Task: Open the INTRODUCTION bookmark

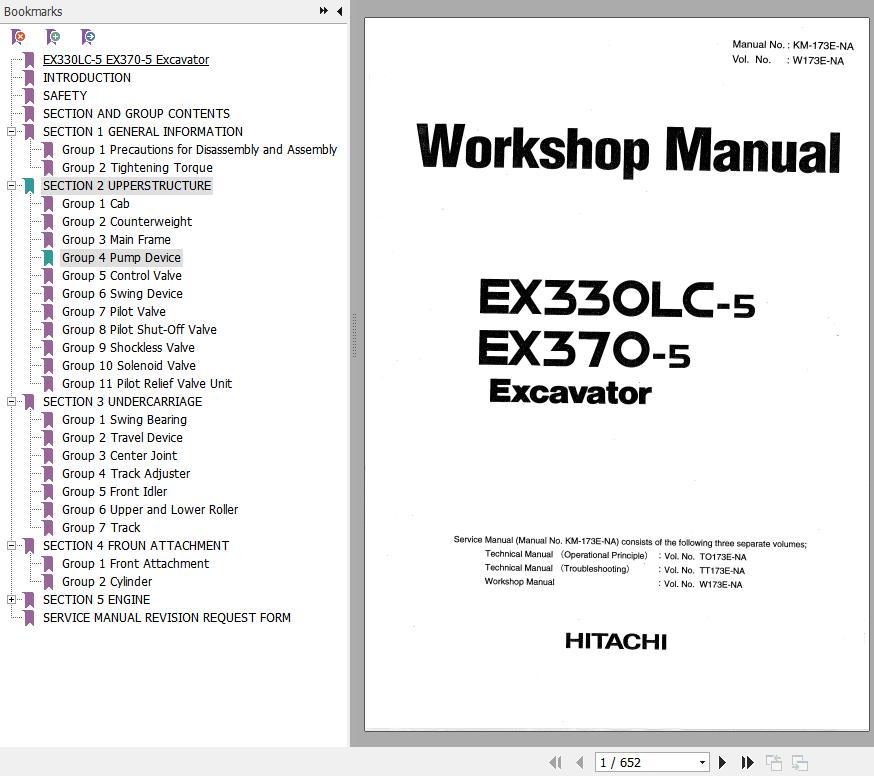Action: (87, 77)
